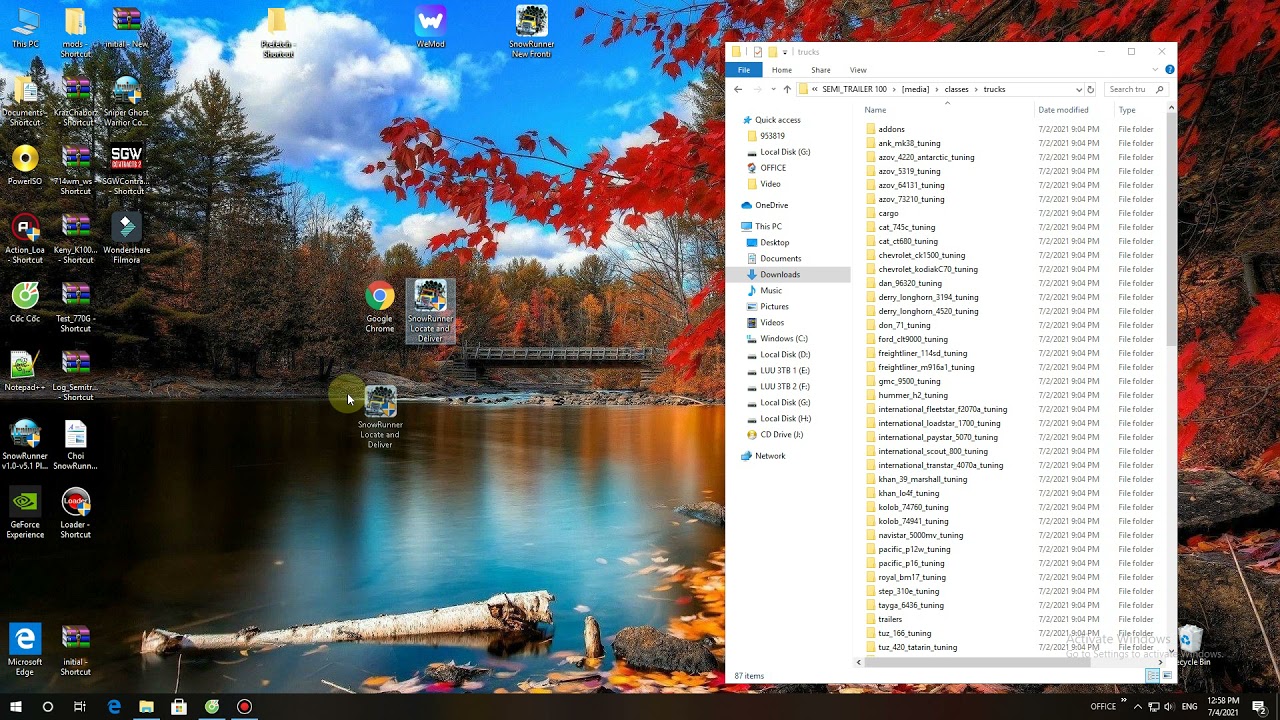The width and height of the screenshot is (1280, 720).
Task: Select the trailers folder
Action: pos(889,619)
